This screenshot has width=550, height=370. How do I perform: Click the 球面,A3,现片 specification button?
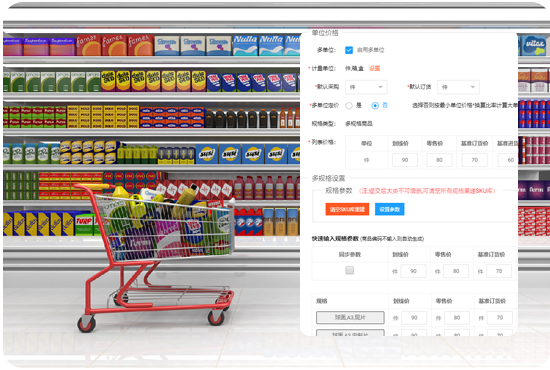pyautogui.click(x=350, y=317)
